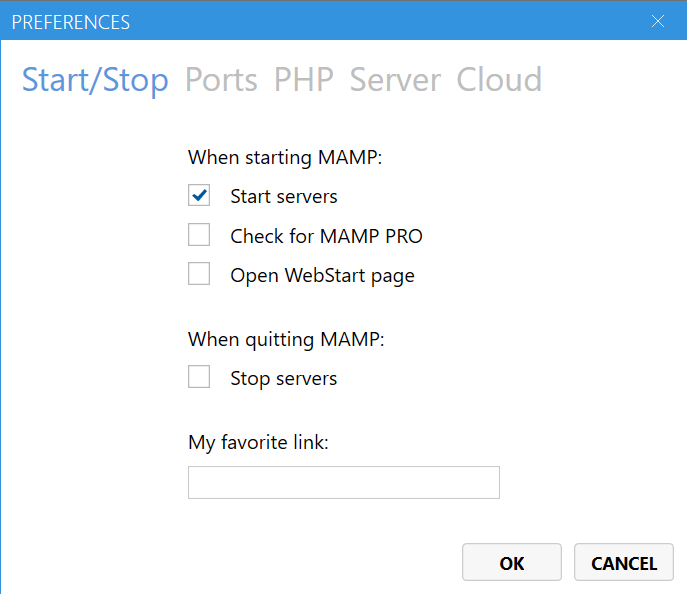Select the Server tab
Viewport: 687px width, 594px height.
(x=395, y=80)
